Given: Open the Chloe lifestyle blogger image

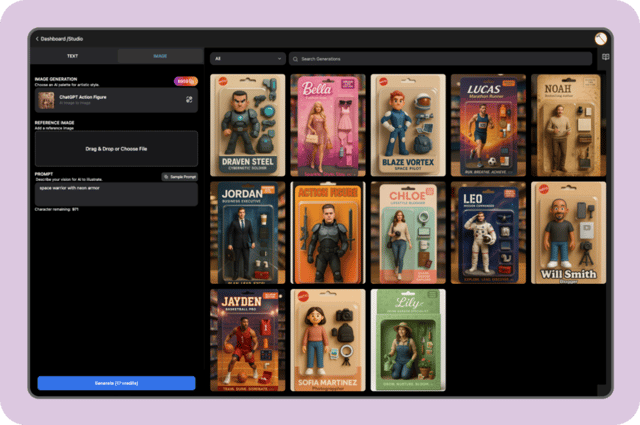Looking at the screenshot, I should [x=408, y=233].
